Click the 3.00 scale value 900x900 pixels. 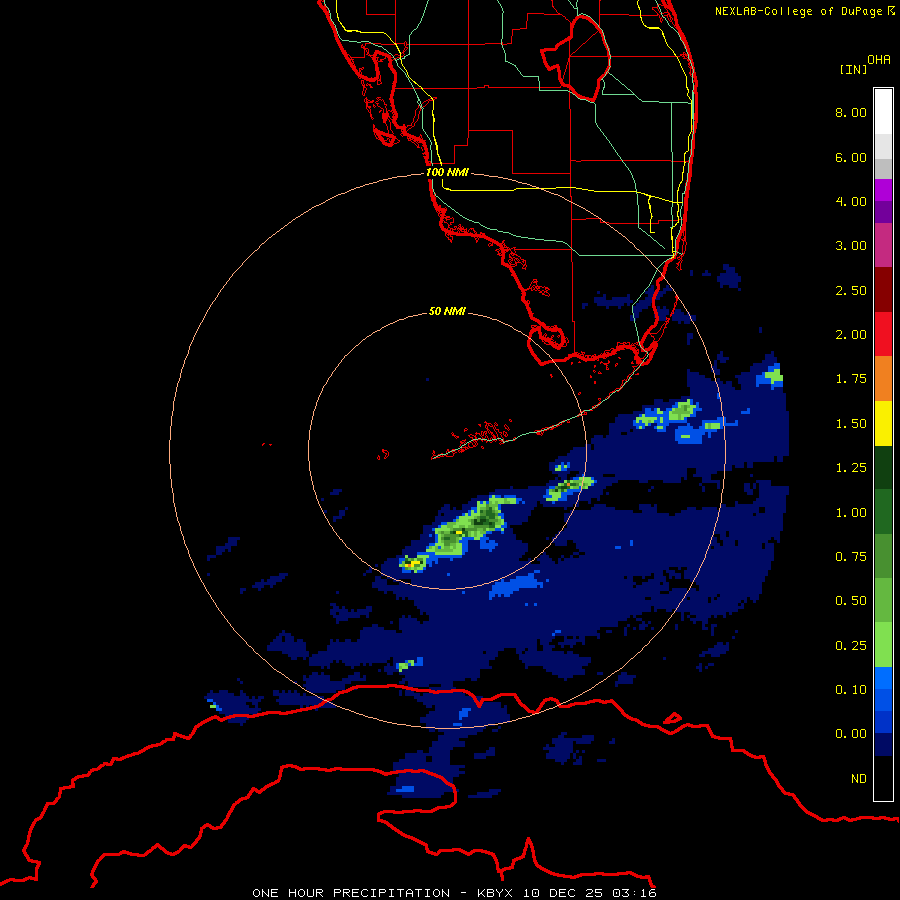click(851, 246)
